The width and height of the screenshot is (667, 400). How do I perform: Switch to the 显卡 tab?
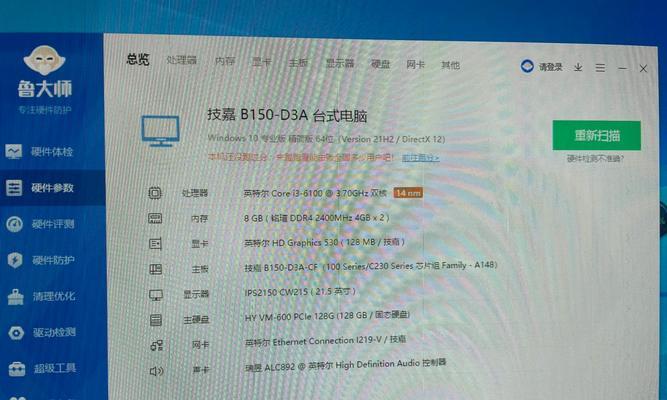pos(262,62)
